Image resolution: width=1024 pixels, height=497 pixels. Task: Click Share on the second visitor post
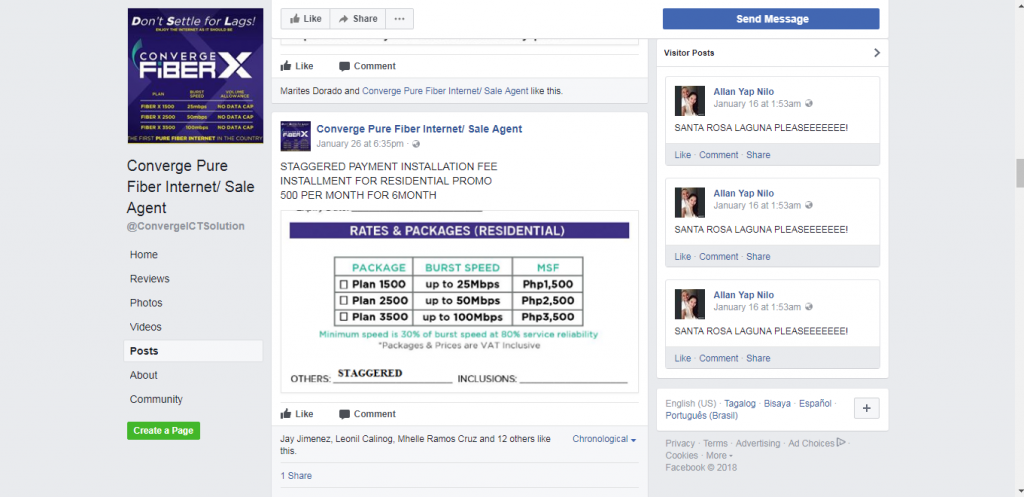[758, 257]
